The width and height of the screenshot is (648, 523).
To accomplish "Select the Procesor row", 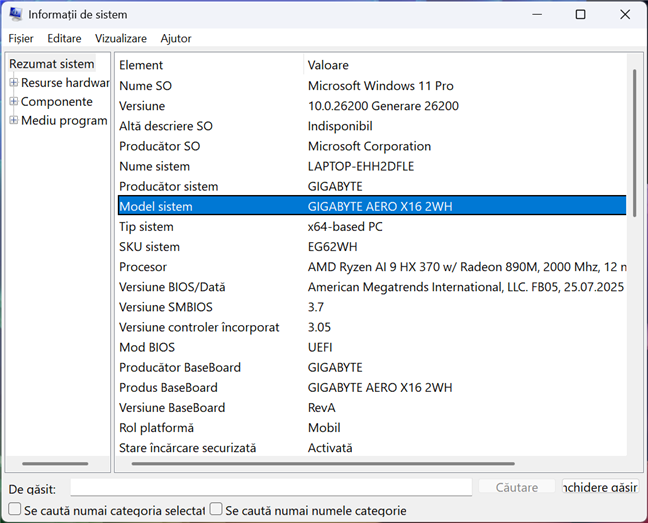I will (372, 267).
